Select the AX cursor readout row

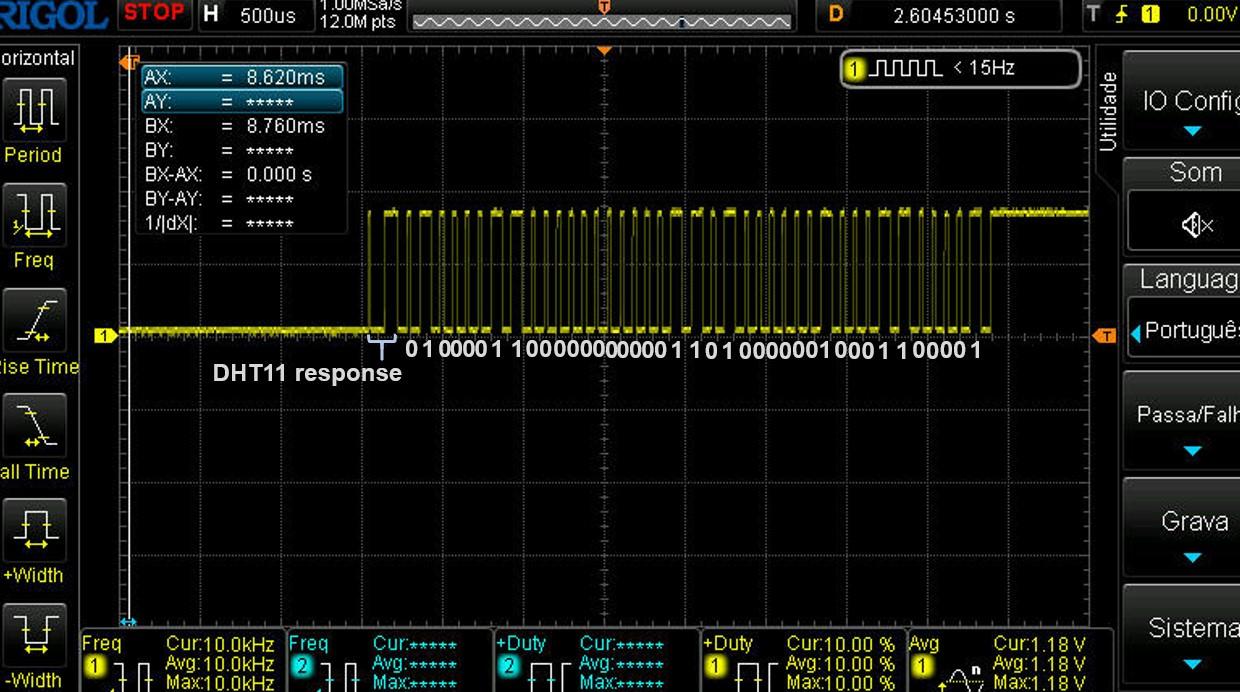click(x=242, y=77)
